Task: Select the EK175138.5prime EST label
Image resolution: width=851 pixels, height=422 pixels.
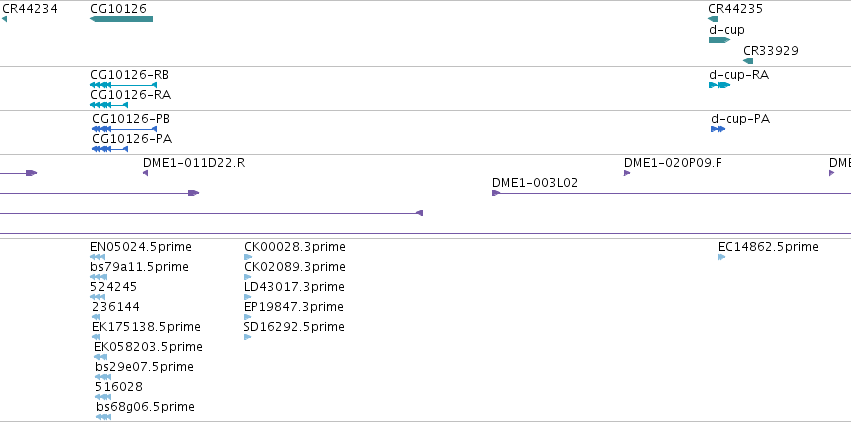Action: tap(147, 327)
